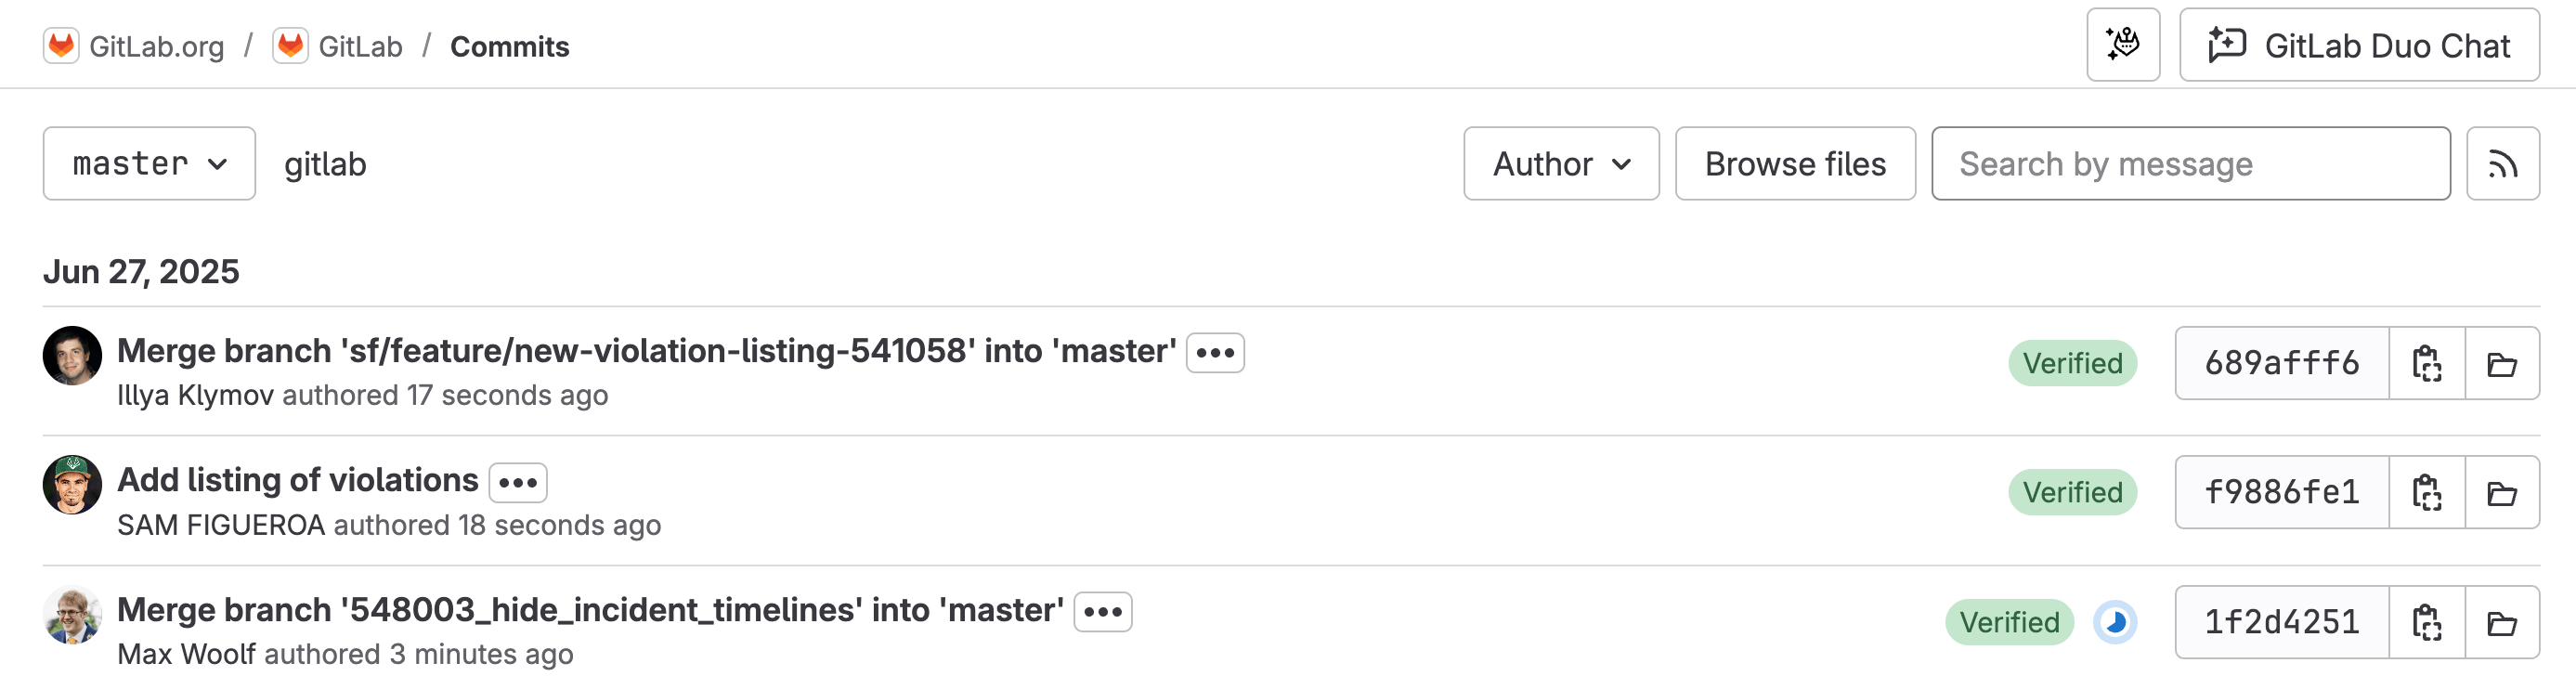
Task: Select the Commits breadcrumb item
Action: click(x=510, y=46)
